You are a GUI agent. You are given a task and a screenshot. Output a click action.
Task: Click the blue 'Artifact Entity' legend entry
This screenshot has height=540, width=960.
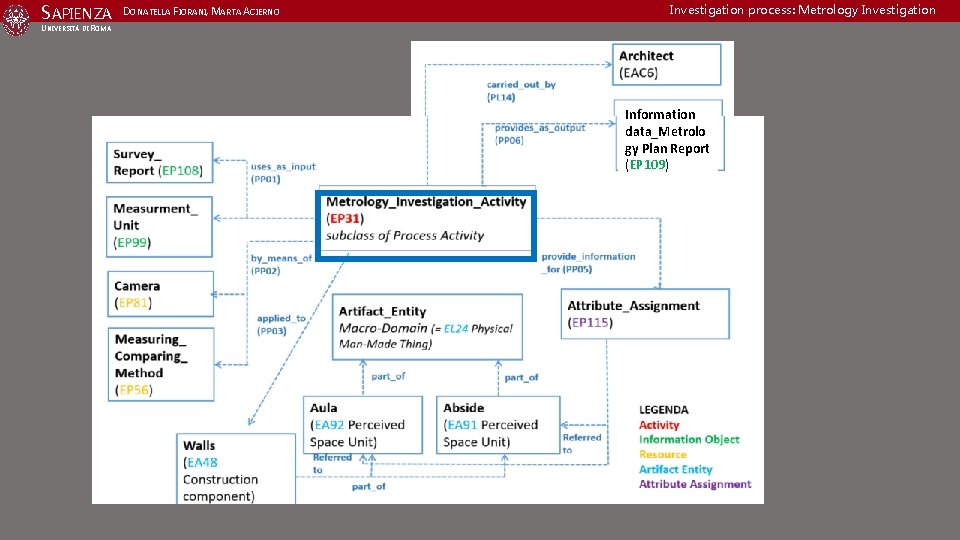675,470
